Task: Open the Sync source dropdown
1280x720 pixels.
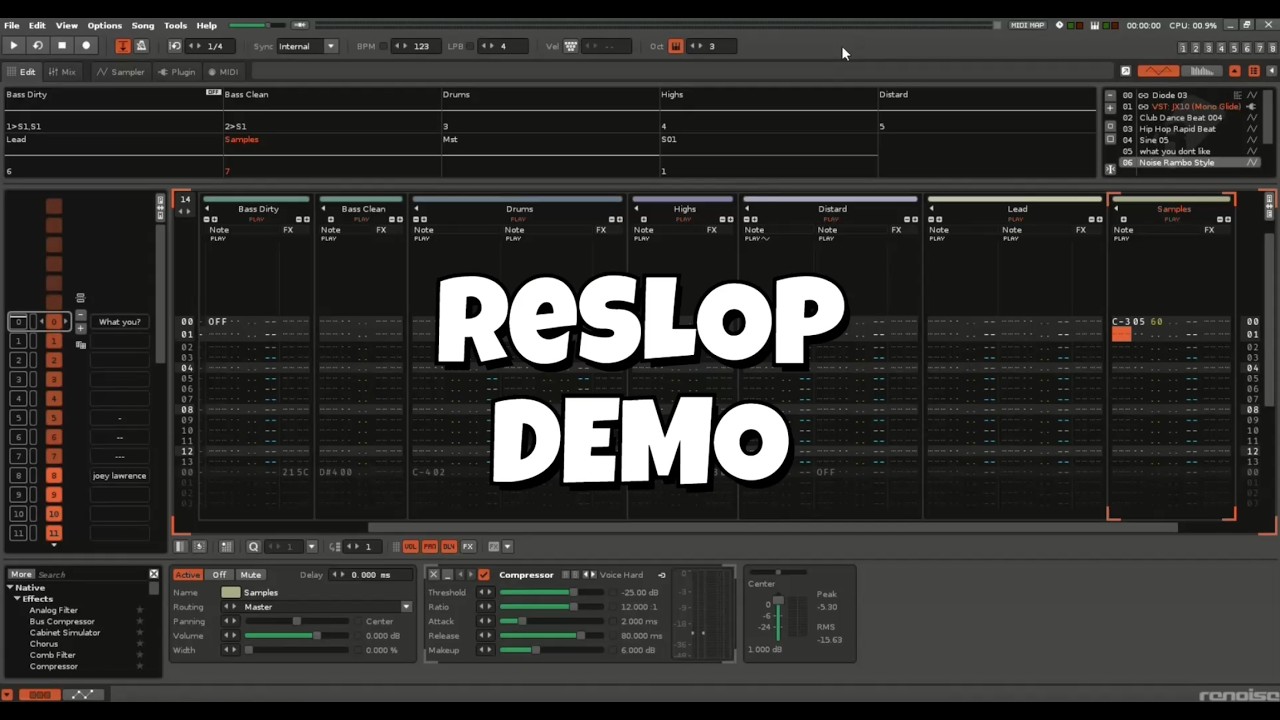Action: coord(307,46)
